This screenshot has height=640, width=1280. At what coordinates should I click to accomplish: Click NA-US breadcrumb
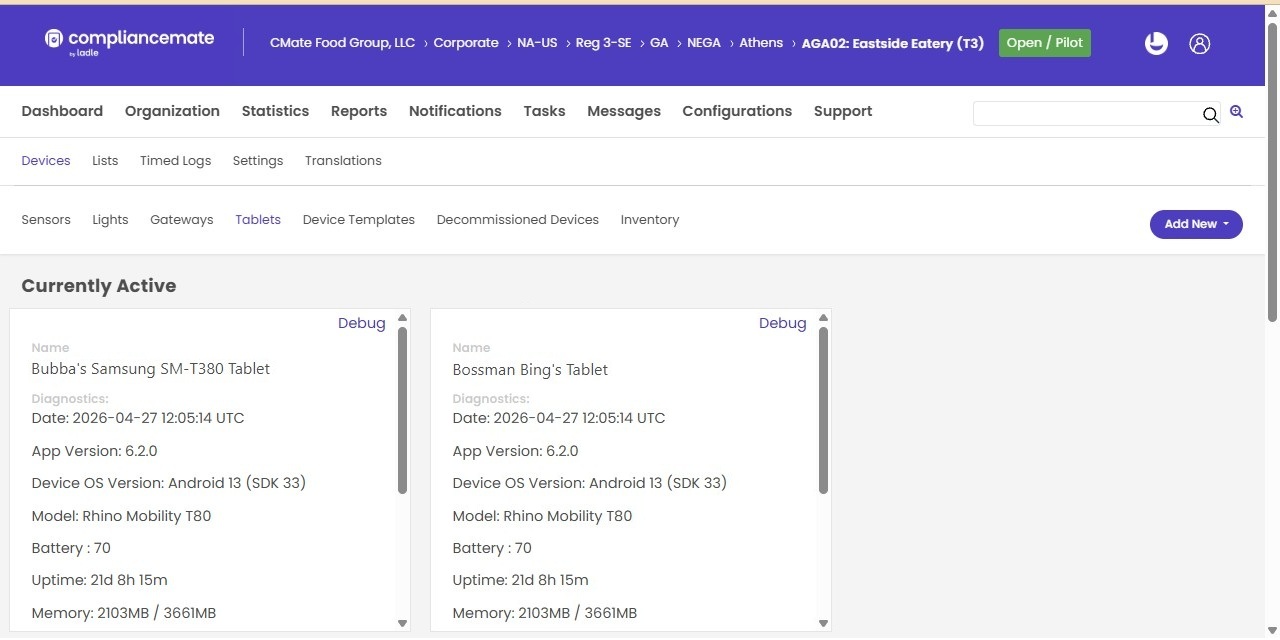coord(537,43)
